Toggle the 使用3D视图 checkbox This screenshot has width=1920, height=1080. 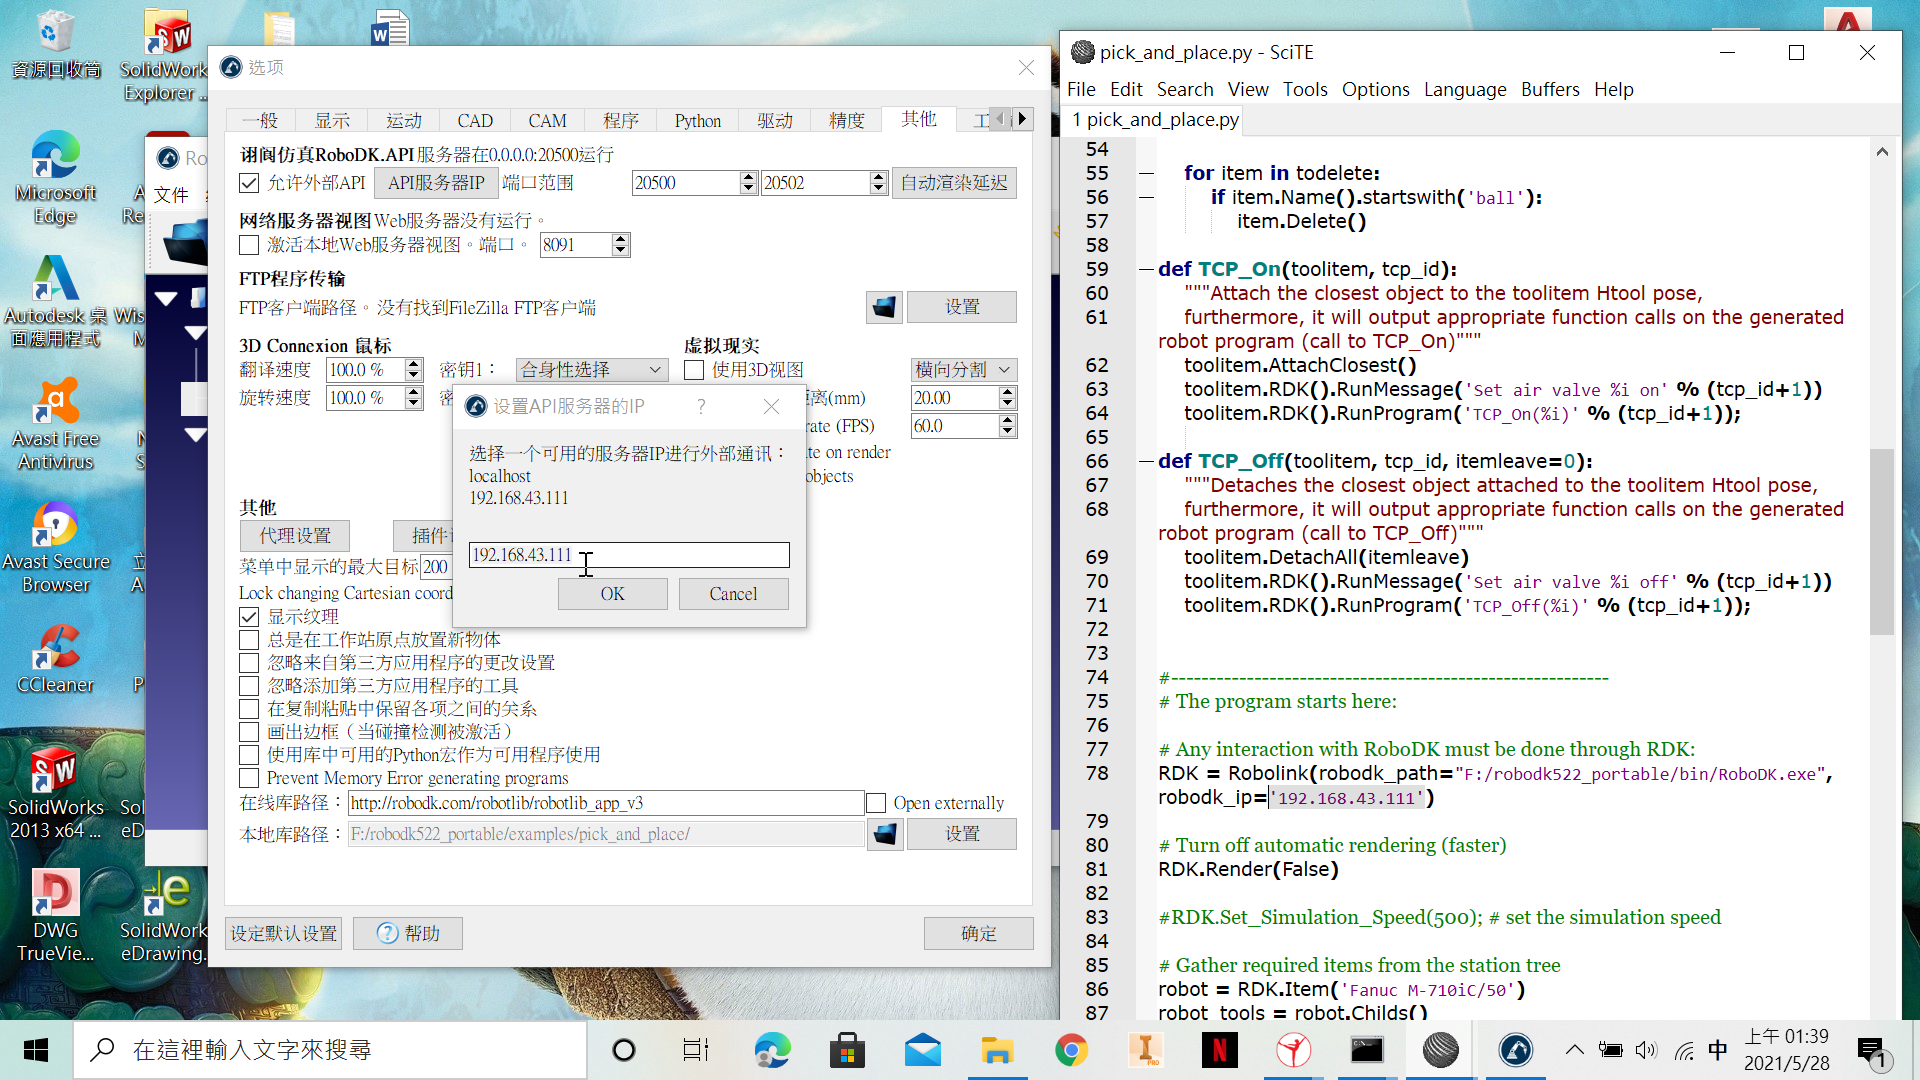click(694, 370)
